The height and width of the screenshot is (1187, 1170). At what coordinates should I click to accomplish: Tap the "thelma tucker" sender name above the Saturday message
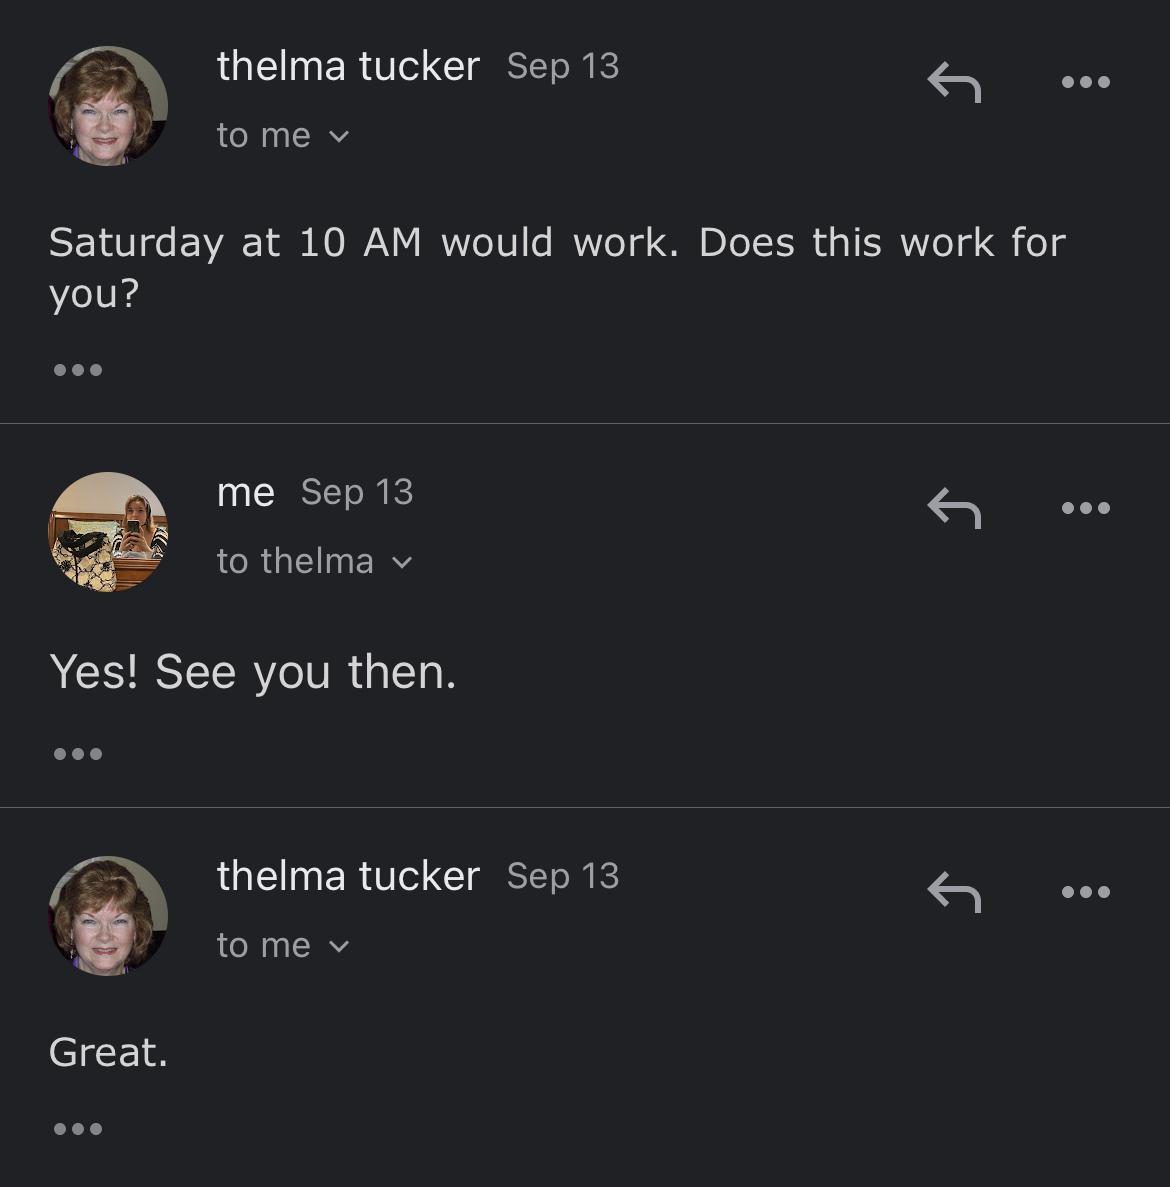[348, 67]
